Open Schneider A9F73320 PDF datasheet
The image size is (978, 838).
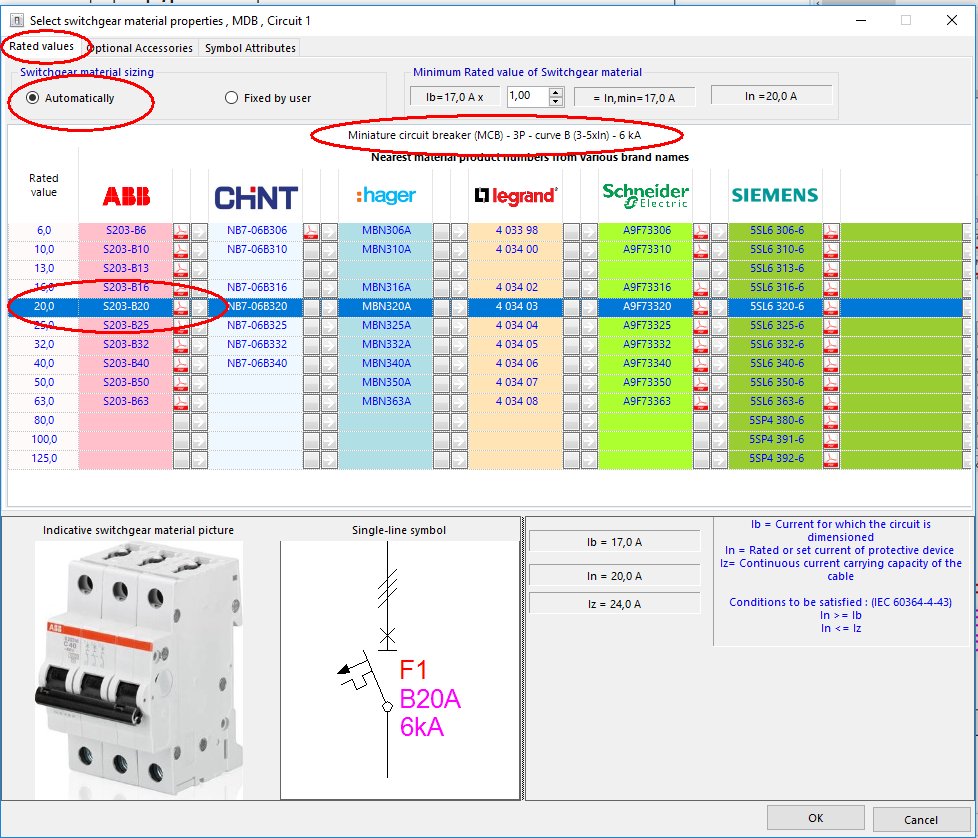pos(700,307)
